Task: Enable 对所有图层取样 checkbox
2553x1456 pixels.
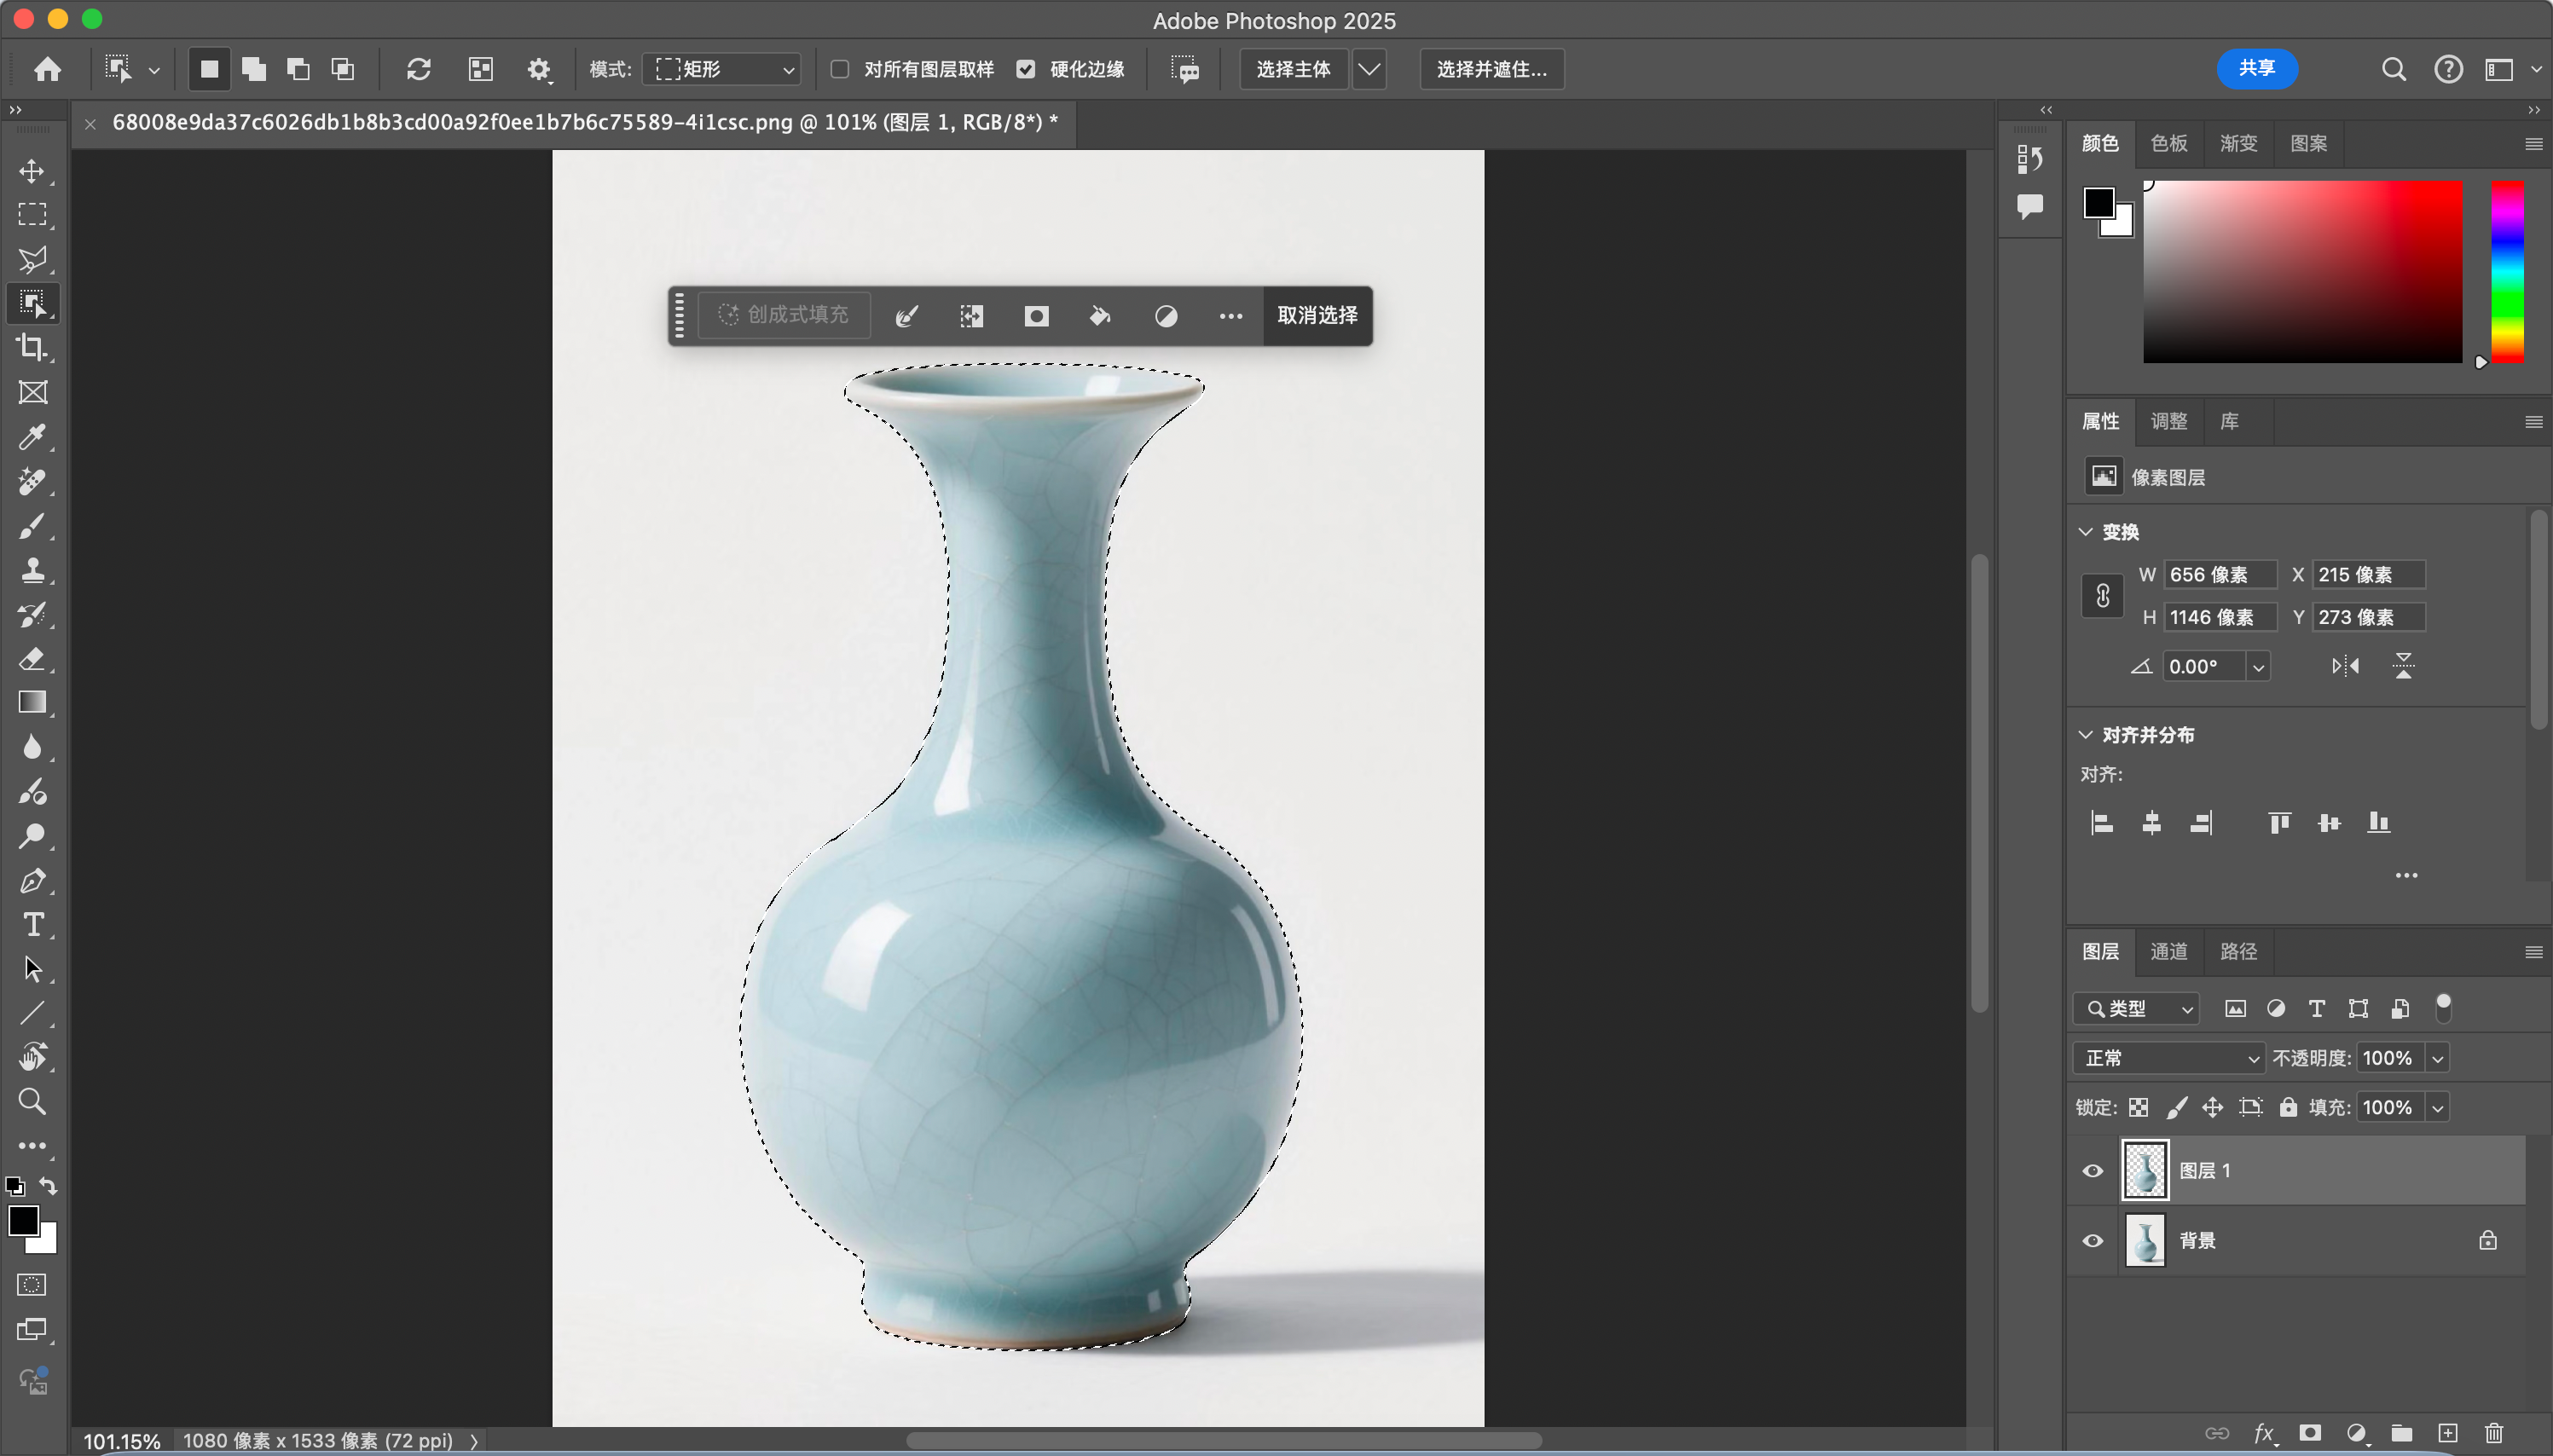Action: pos(840,69)
